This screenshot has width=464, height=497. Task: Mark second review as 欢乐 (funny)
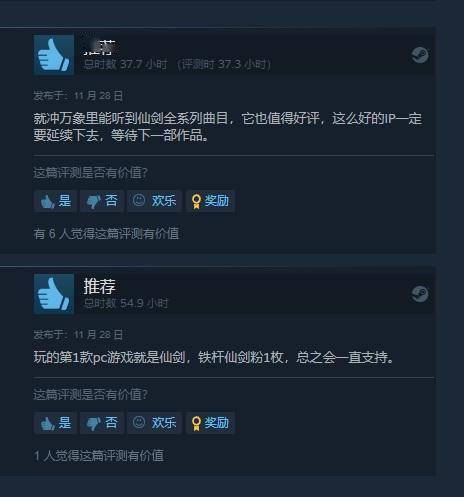[154, 423]
